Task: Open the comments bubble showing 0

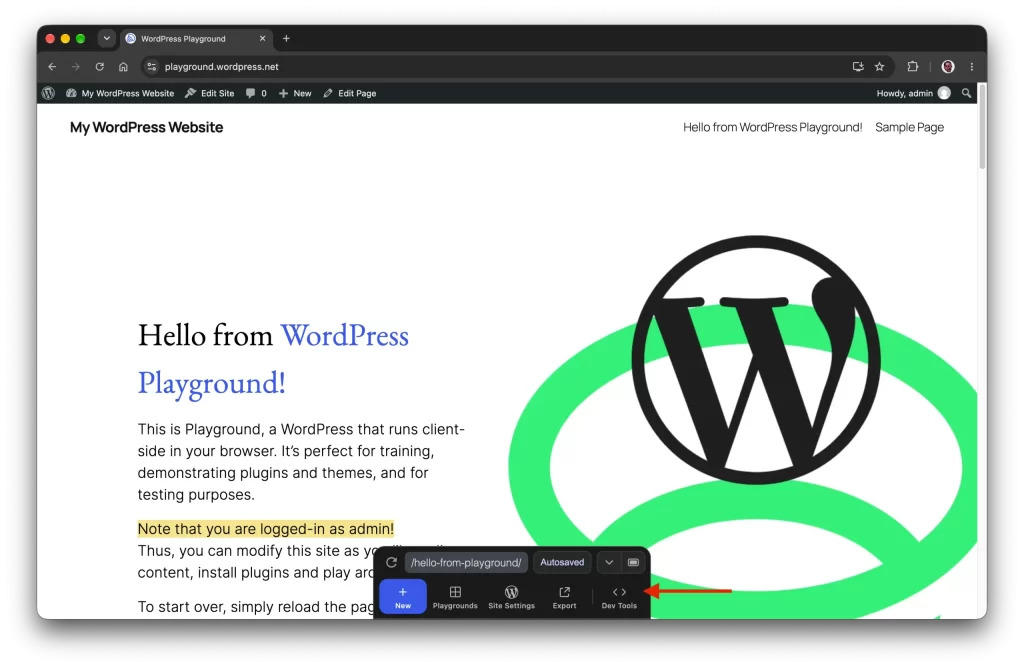Action: [x=256, y=93]
